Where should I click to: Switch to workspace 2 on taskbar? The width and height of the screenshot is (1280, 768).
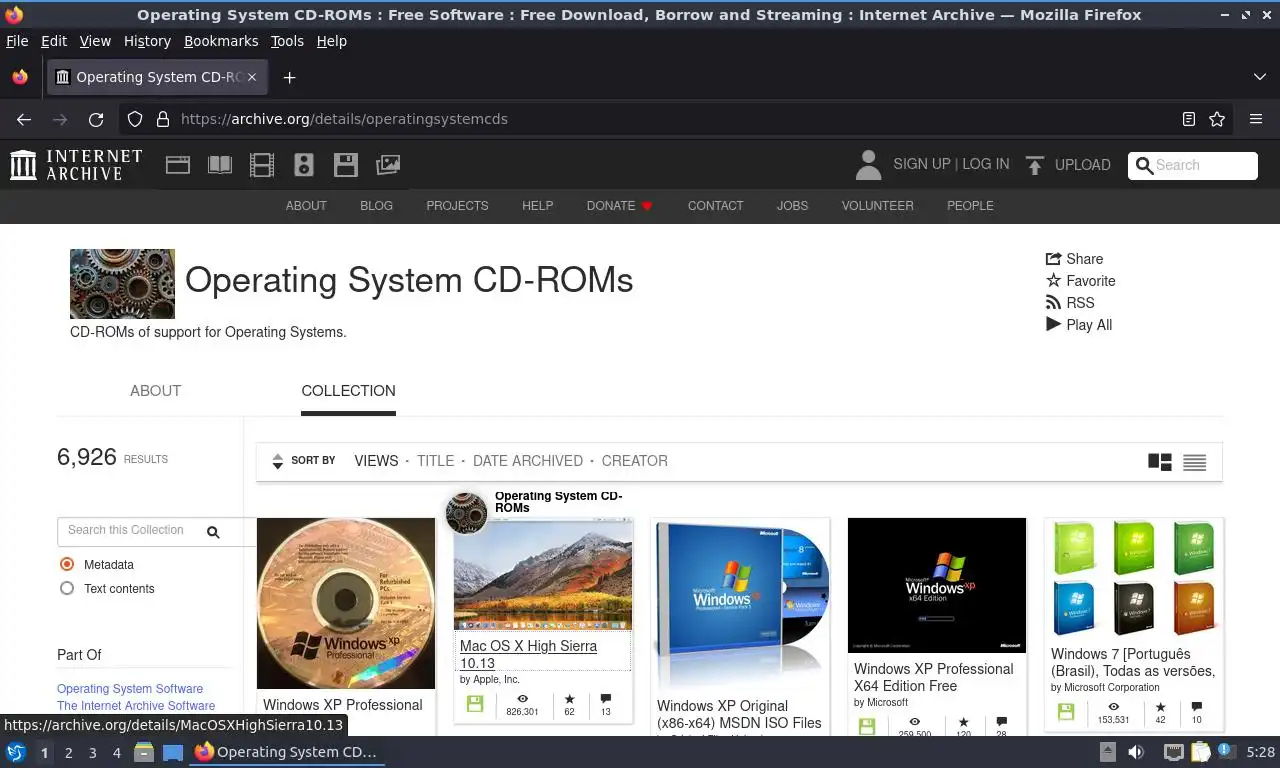[69, 752]
